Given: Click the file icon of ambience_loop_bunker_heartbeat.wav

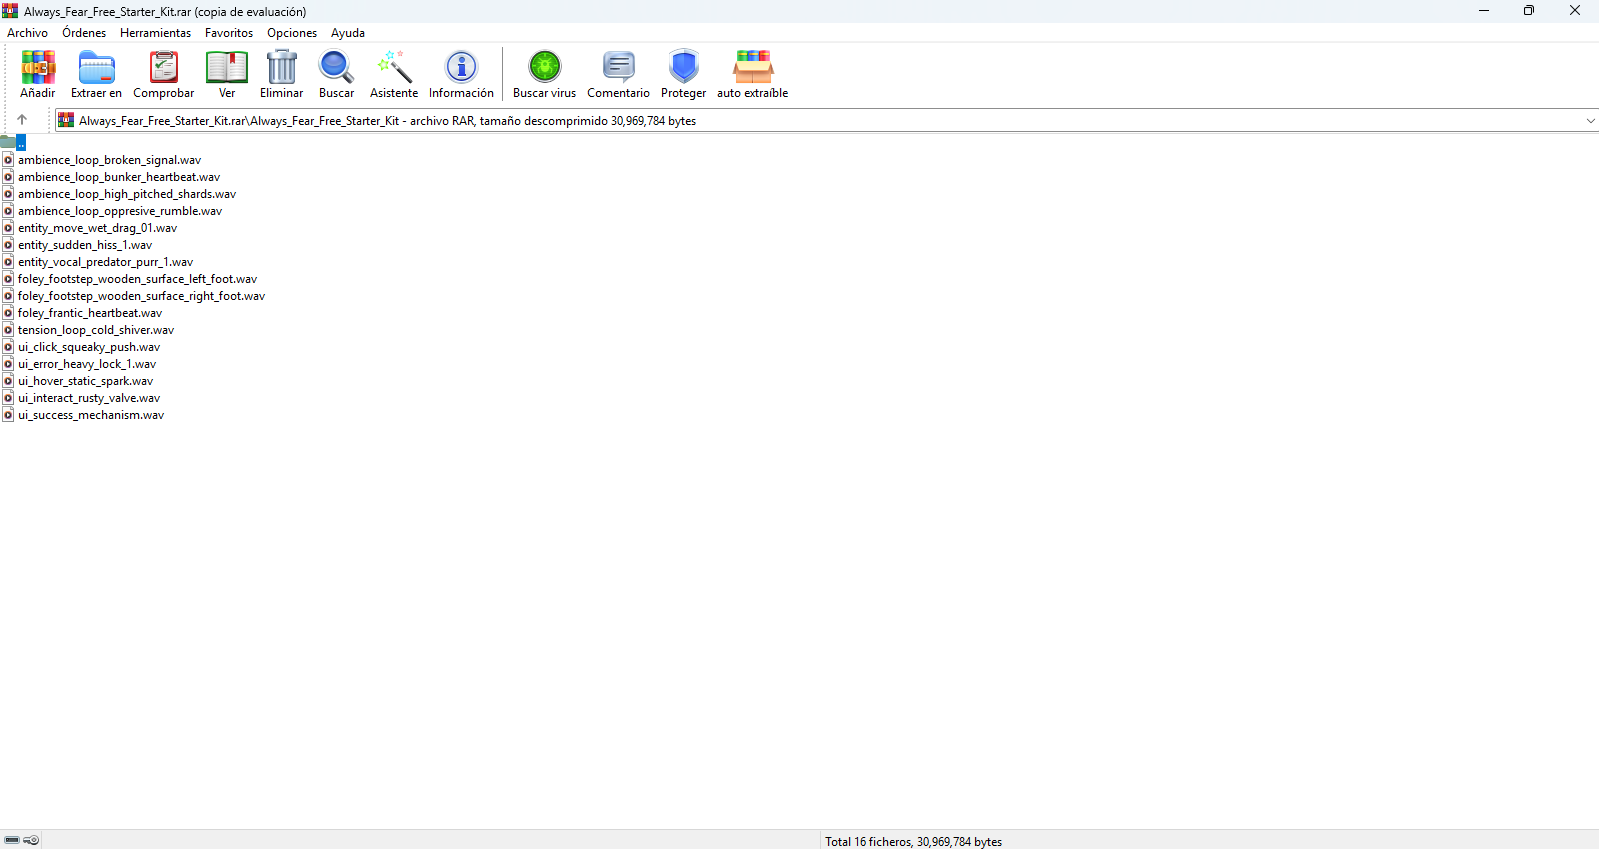Looking at the screenshot, I should [x=8, y=177].
